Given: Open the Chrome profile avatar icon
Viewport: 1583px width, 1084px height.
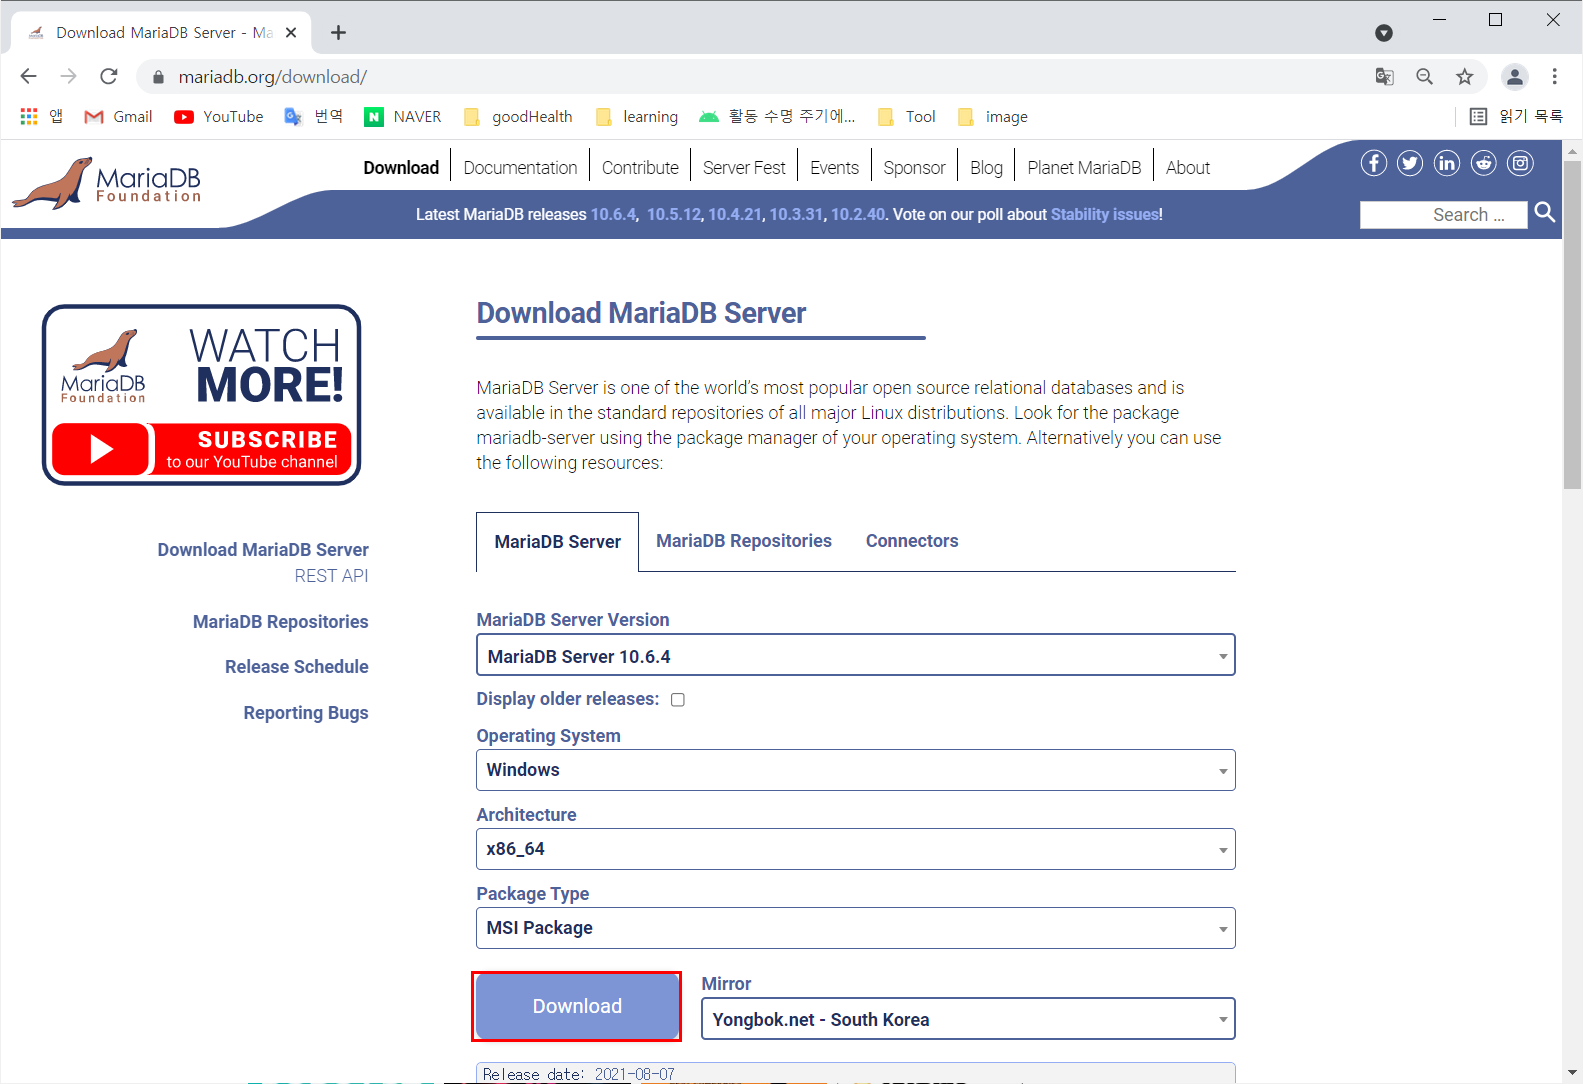Looking at the screenshot, I should click(1515, 77).
